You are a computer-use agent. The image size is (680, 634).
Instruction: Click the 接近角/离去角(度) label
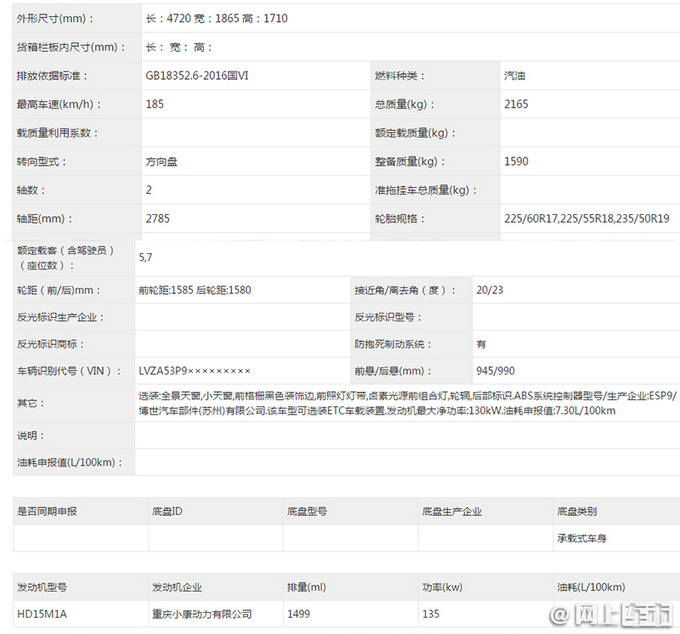[405, 290]
